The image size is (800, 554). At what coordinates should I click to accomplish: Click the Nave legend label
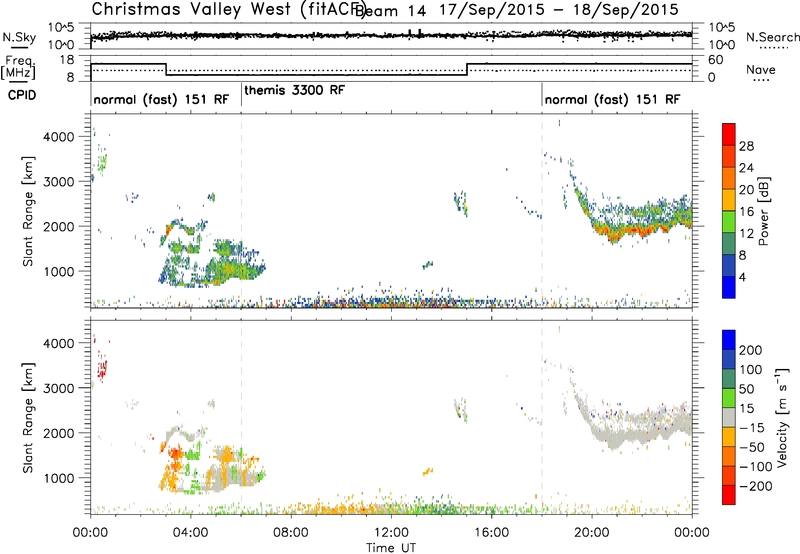click(x=761, y=70)
